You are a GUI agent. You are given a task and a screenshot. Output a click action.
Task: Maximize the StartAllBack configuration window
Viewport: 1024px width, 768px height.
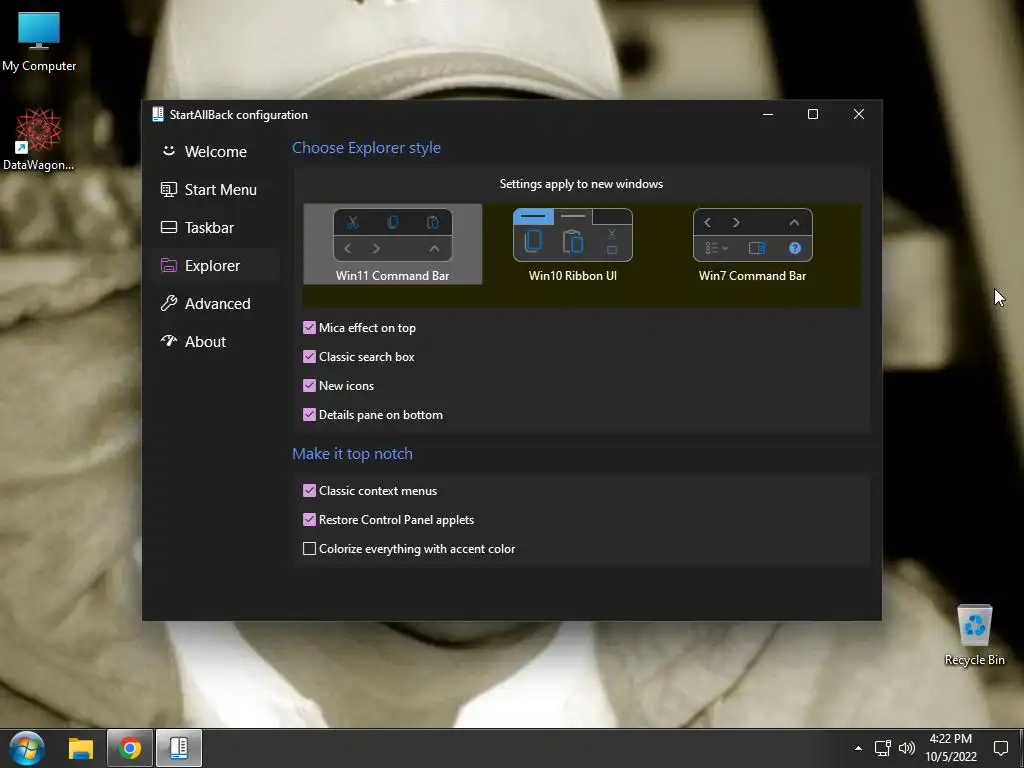point(813,114)
